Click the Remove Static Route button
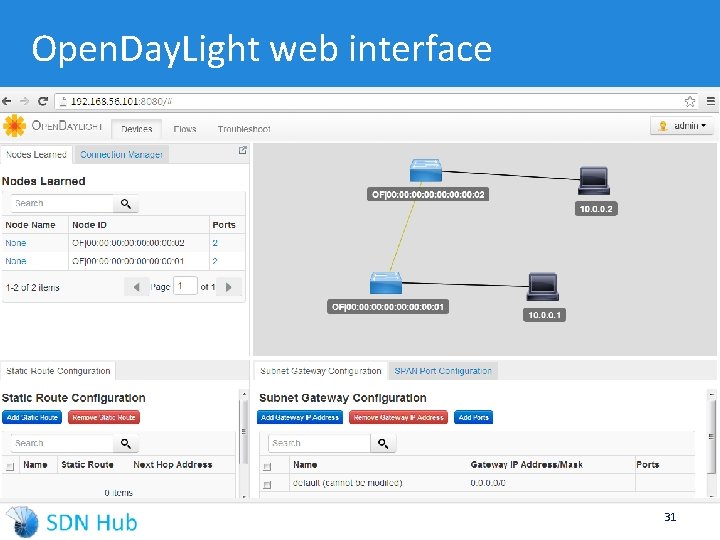 click(x=104, y=417)
